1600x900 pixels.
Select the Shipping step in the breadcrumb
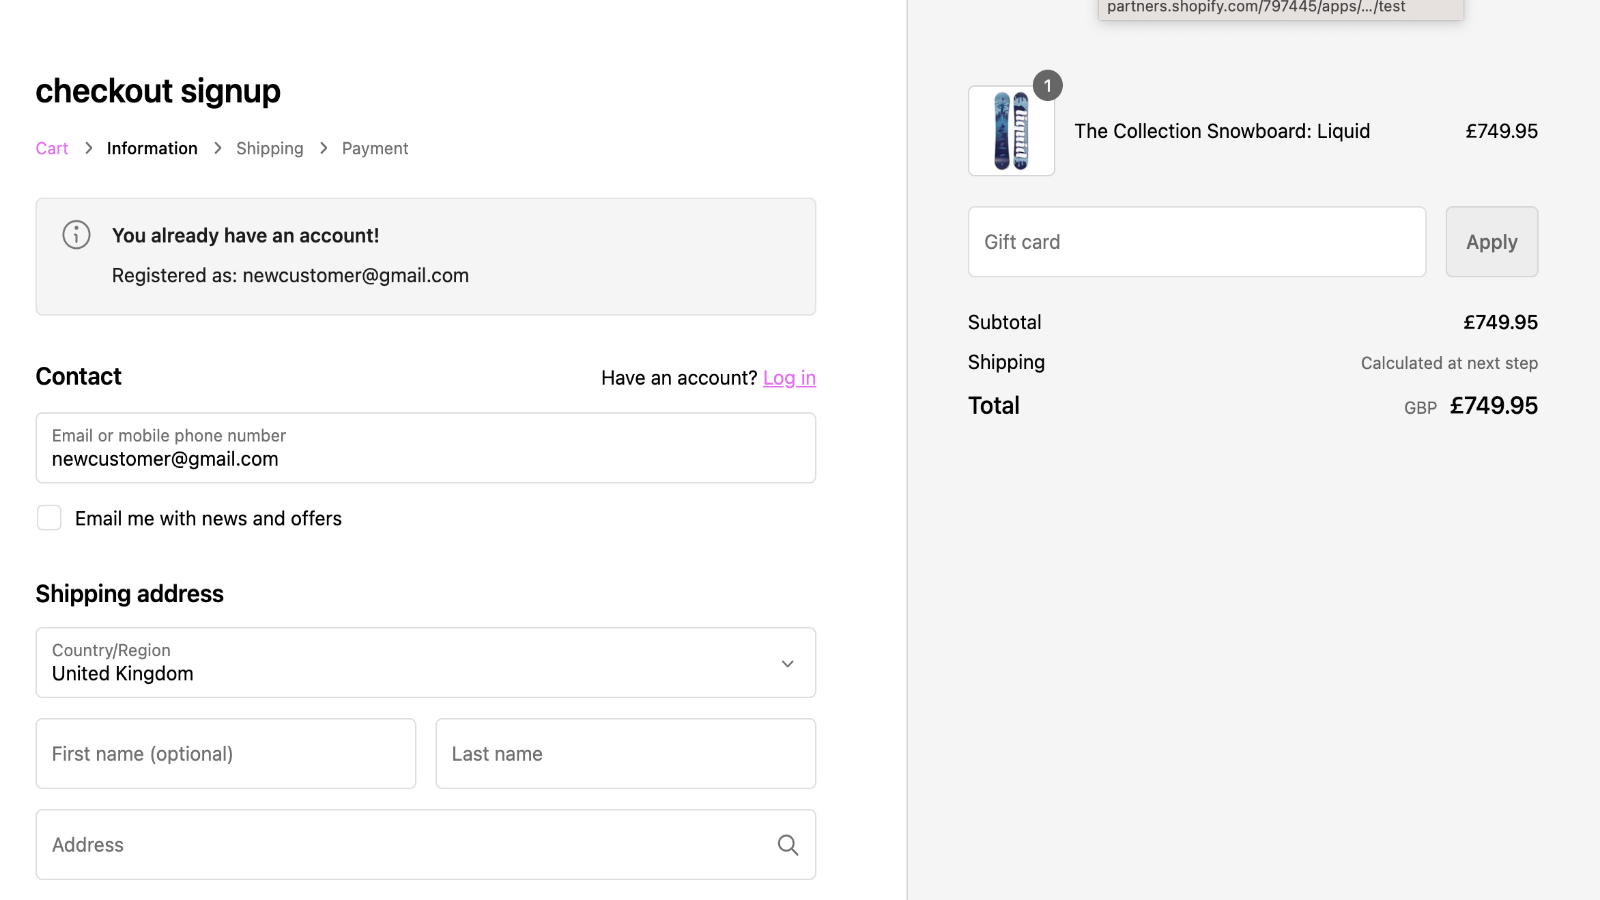click(269, 147)
